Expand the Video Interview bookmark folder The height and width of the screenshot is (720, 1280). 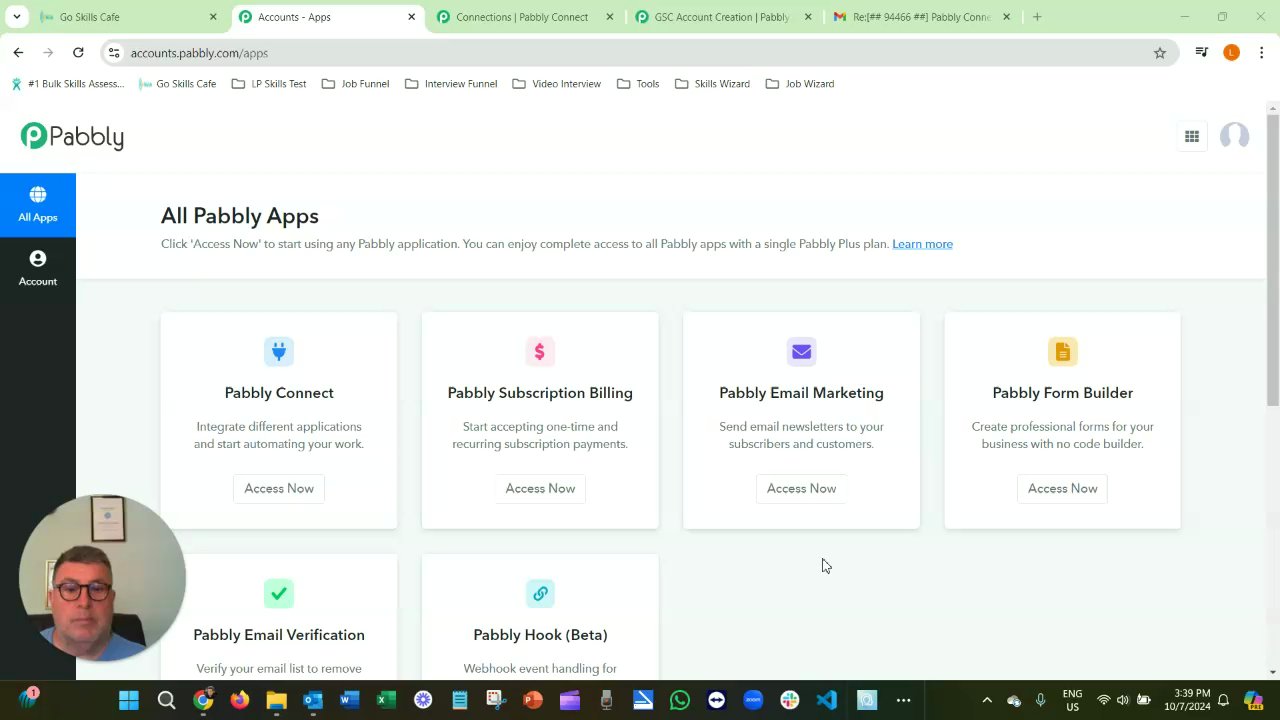click(557, 84)
